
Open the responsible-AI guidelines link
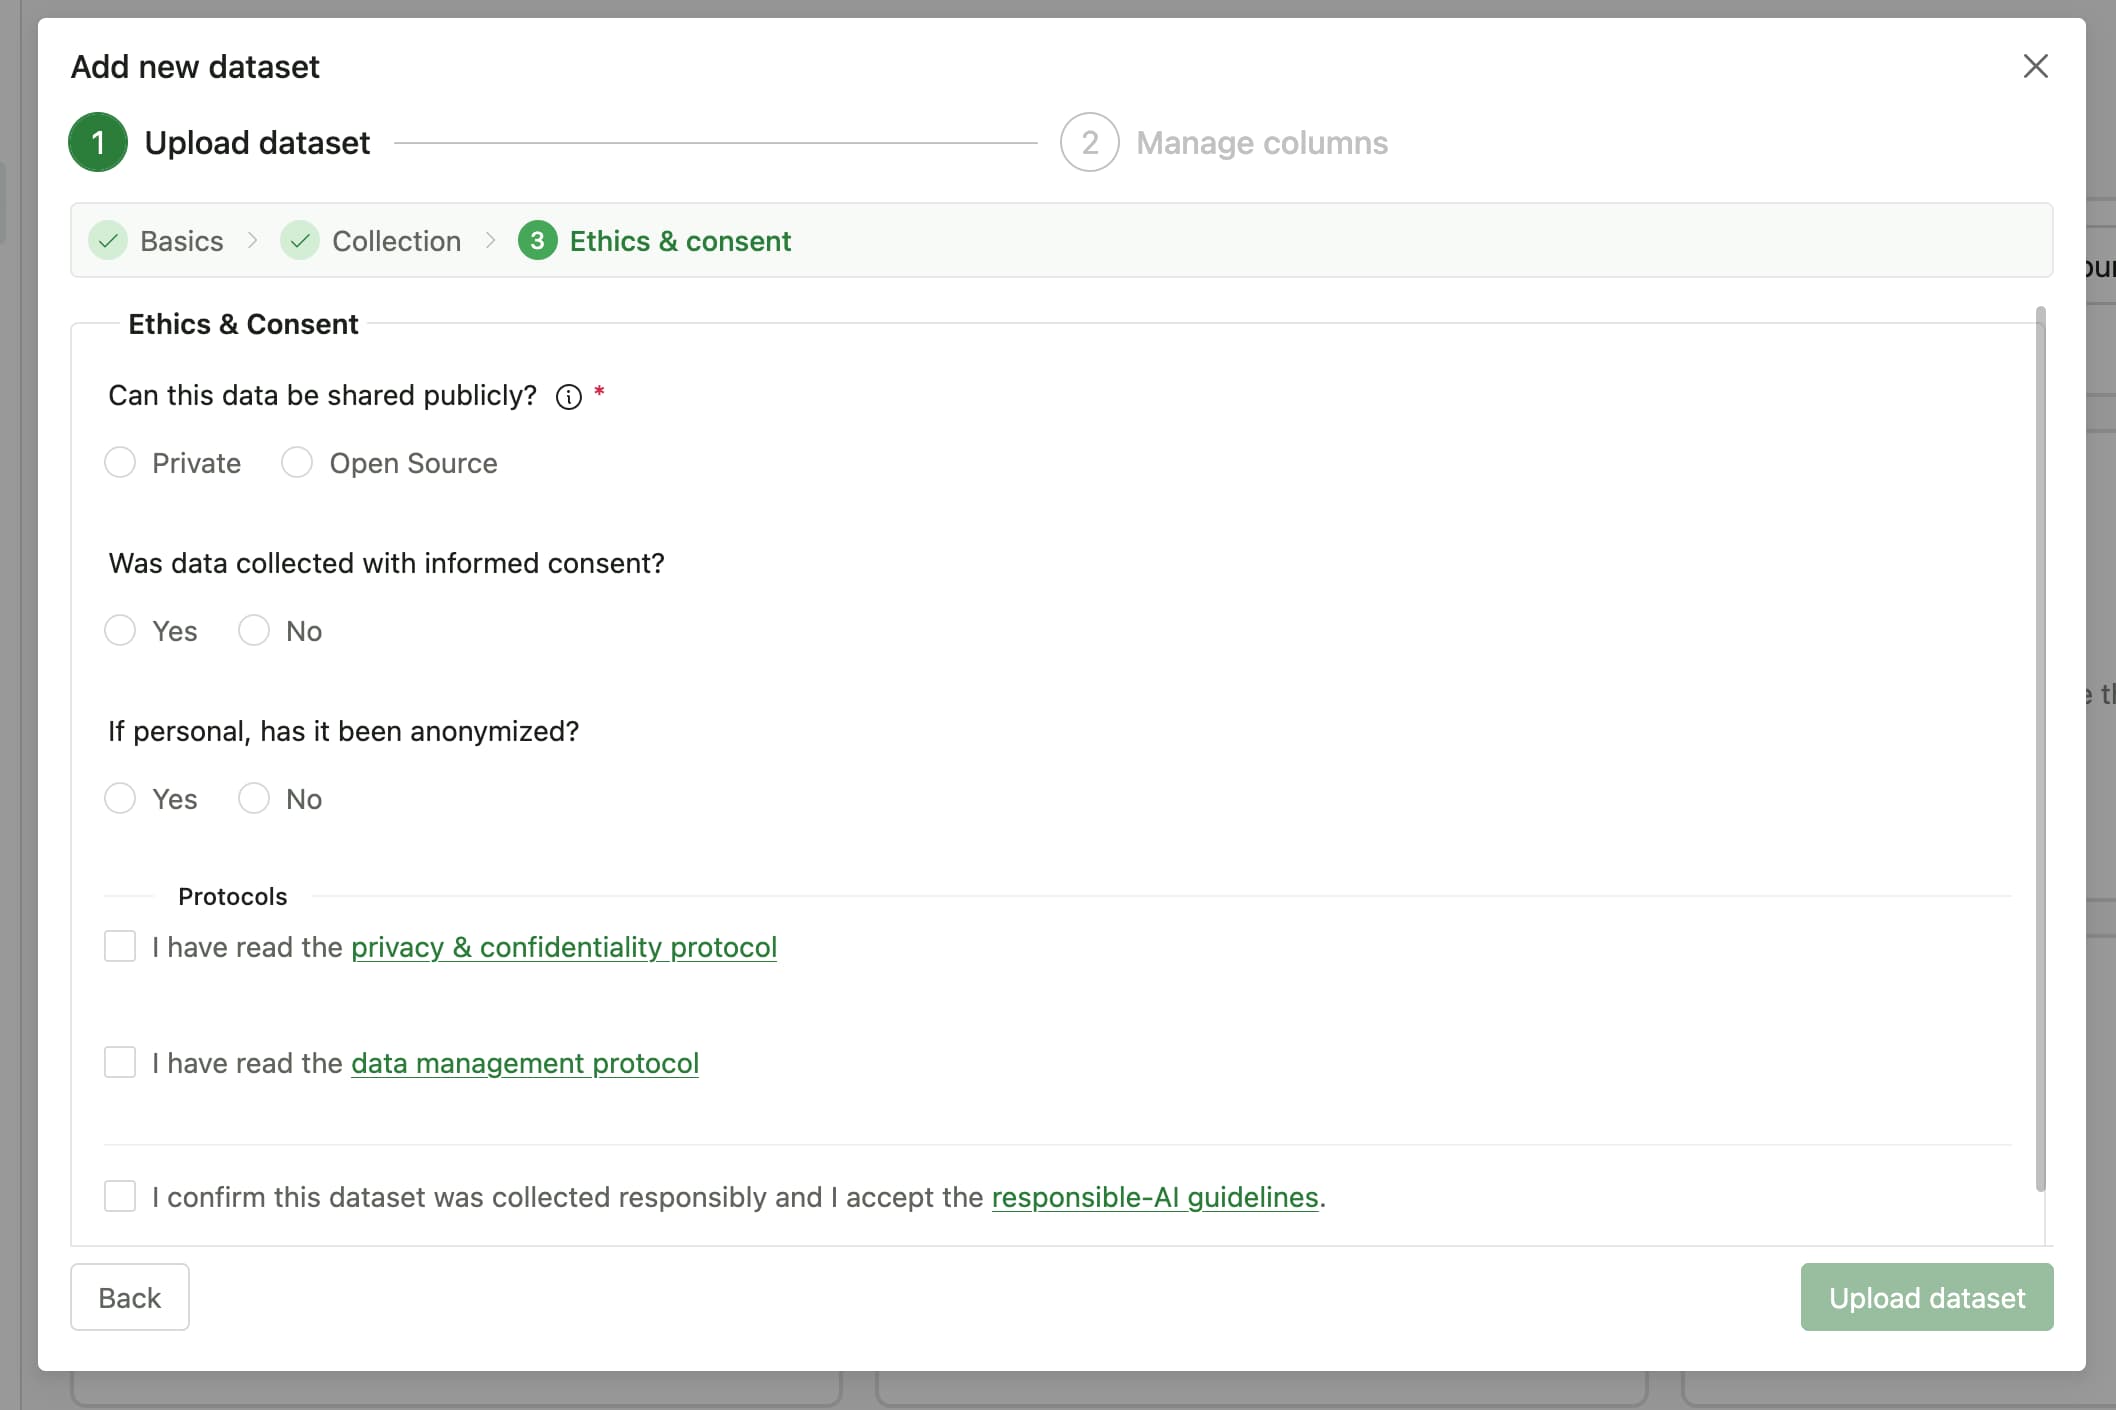pos(1155,1197)
